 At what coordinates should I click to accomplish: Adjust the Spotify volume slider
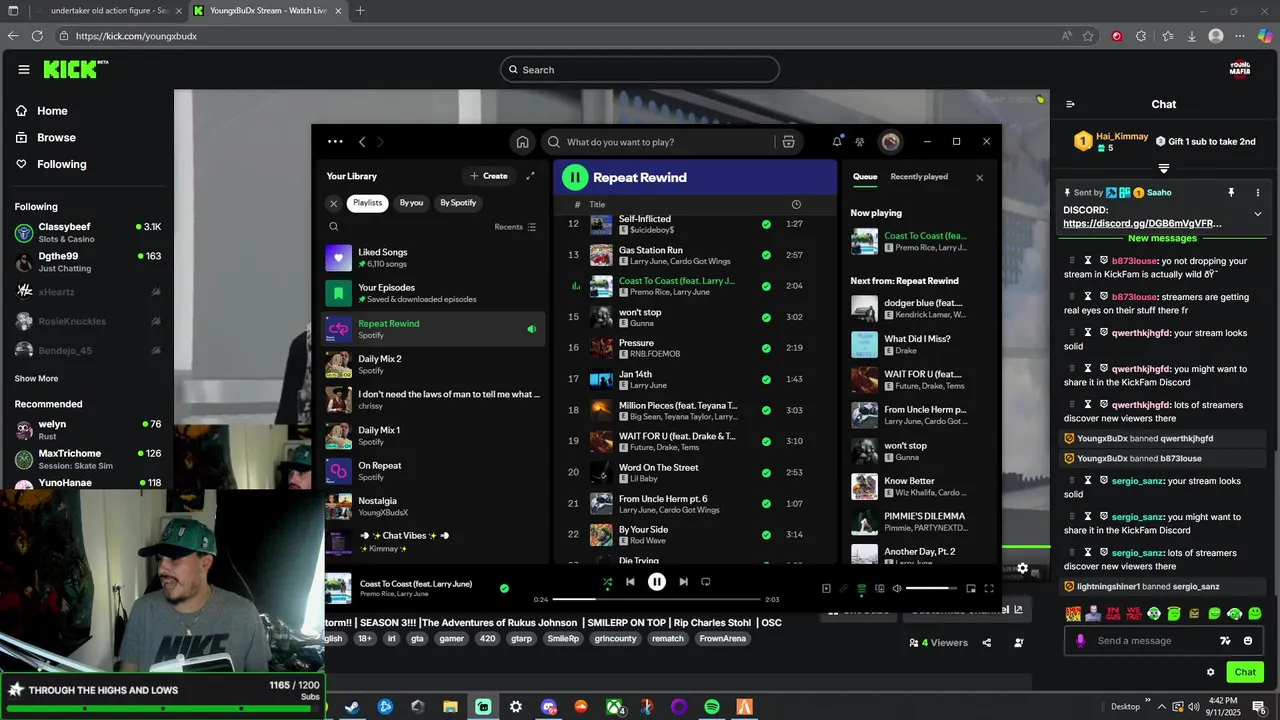pyautogui.click(x=932, y=588)
